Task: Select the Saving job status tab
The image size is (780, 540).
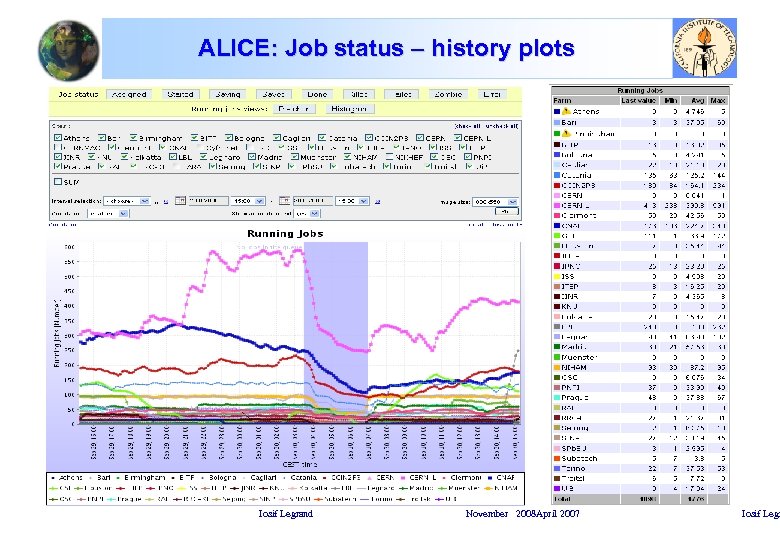Action: coord(228,94)
